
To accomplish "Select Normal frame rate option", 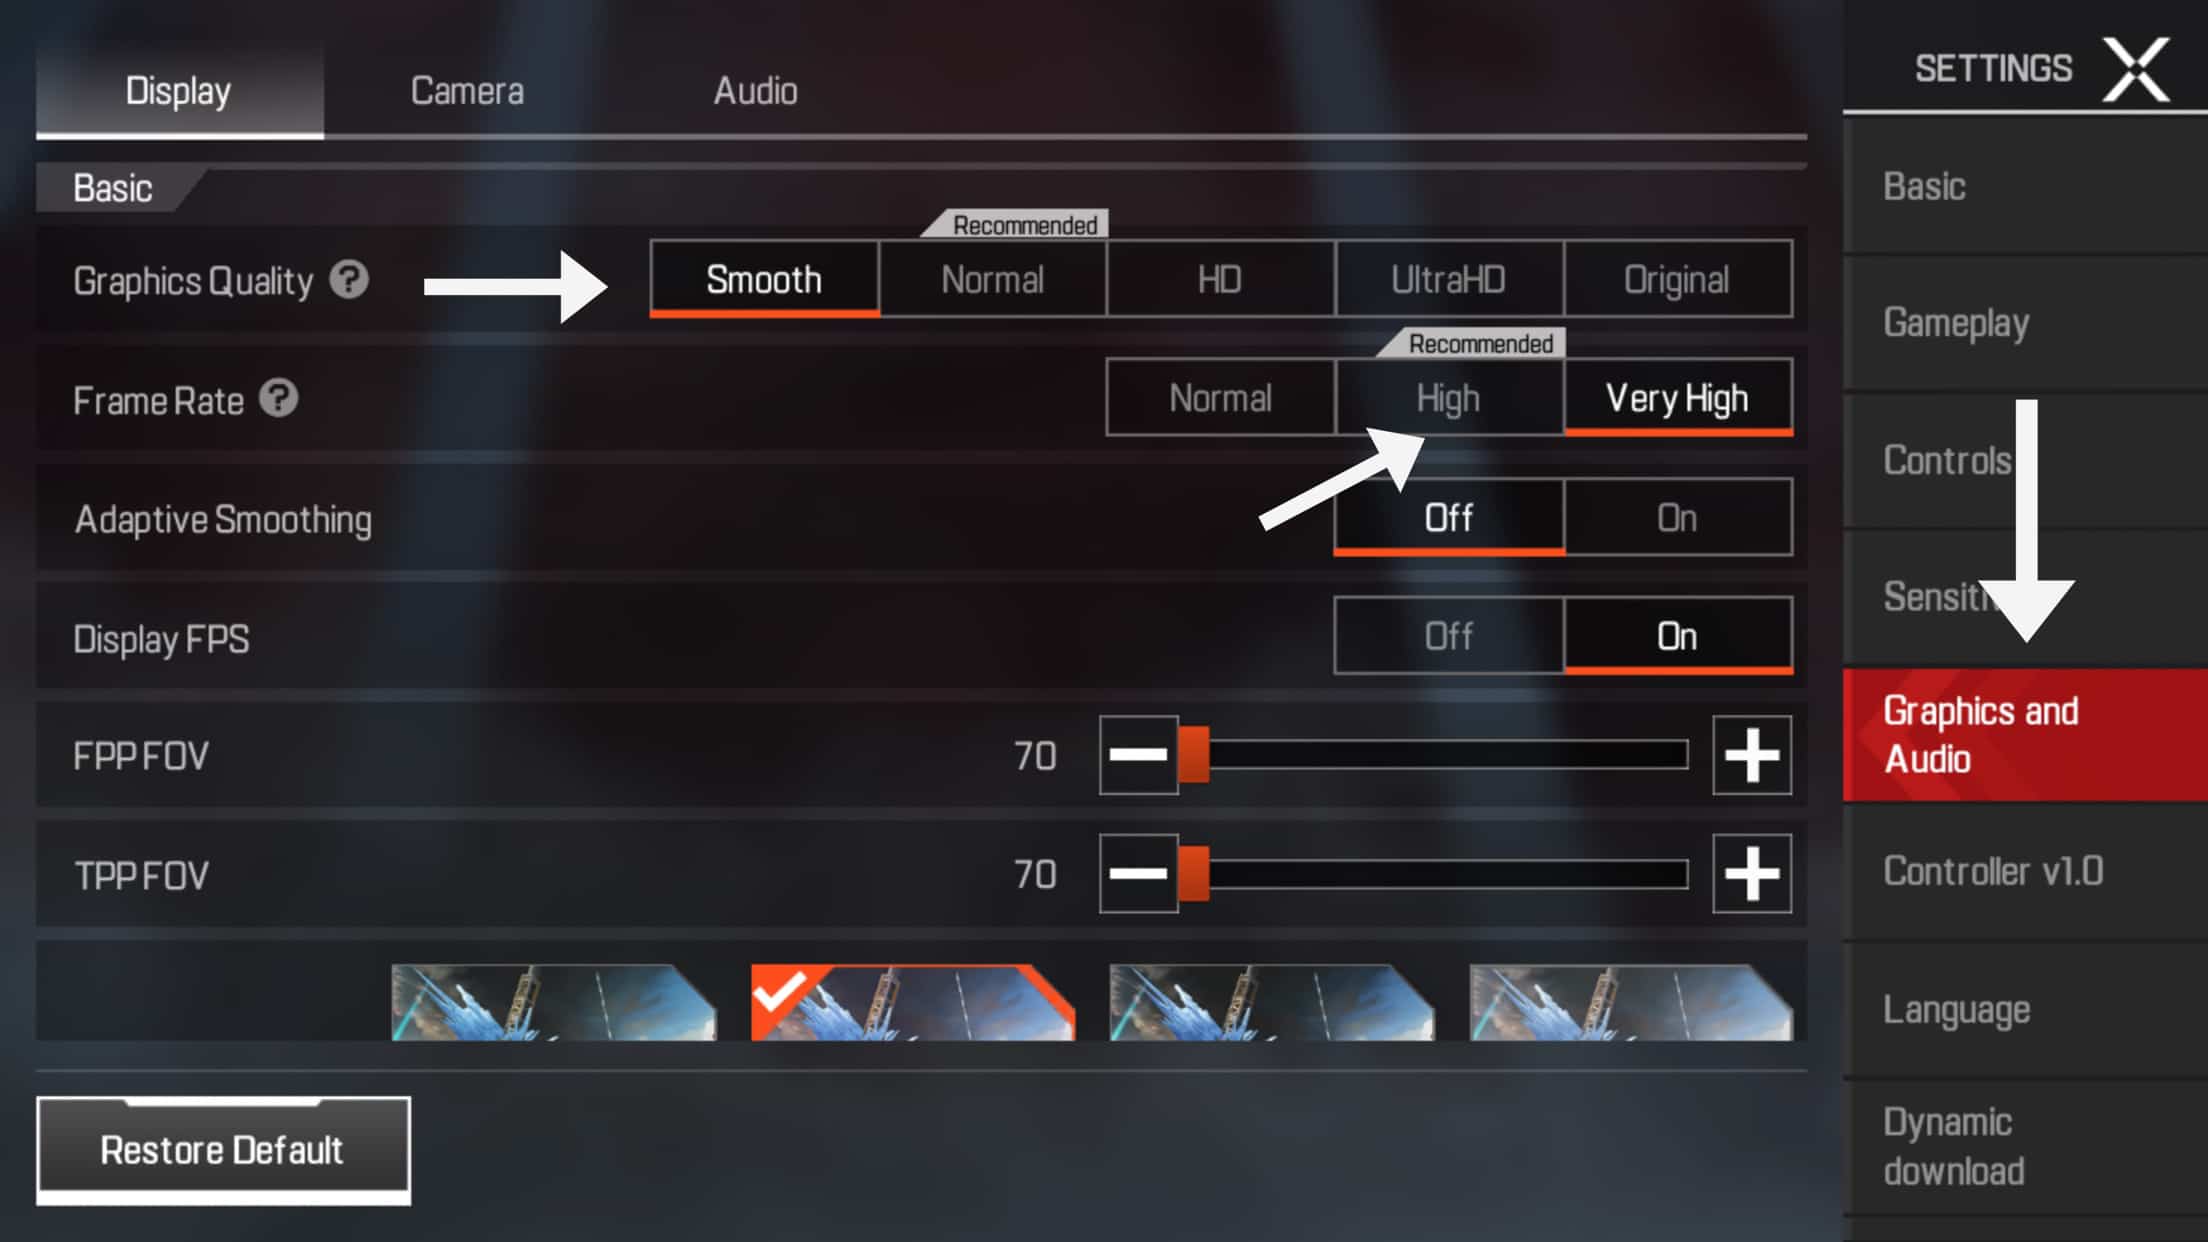I will click(x=1221, y=397).
